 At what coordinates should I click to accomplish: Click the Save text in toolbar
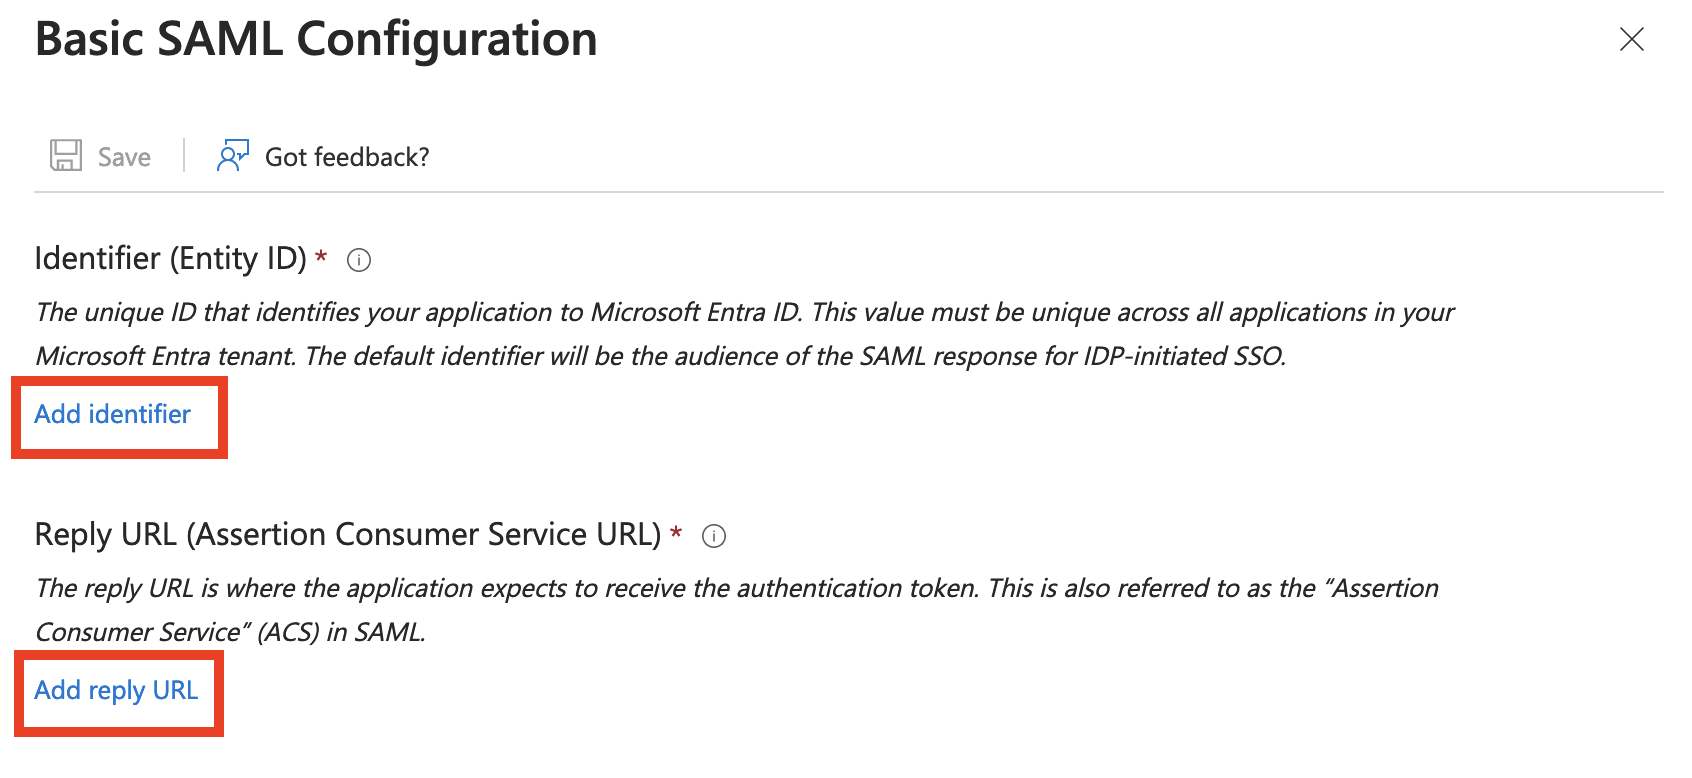(x=124, y=157)
